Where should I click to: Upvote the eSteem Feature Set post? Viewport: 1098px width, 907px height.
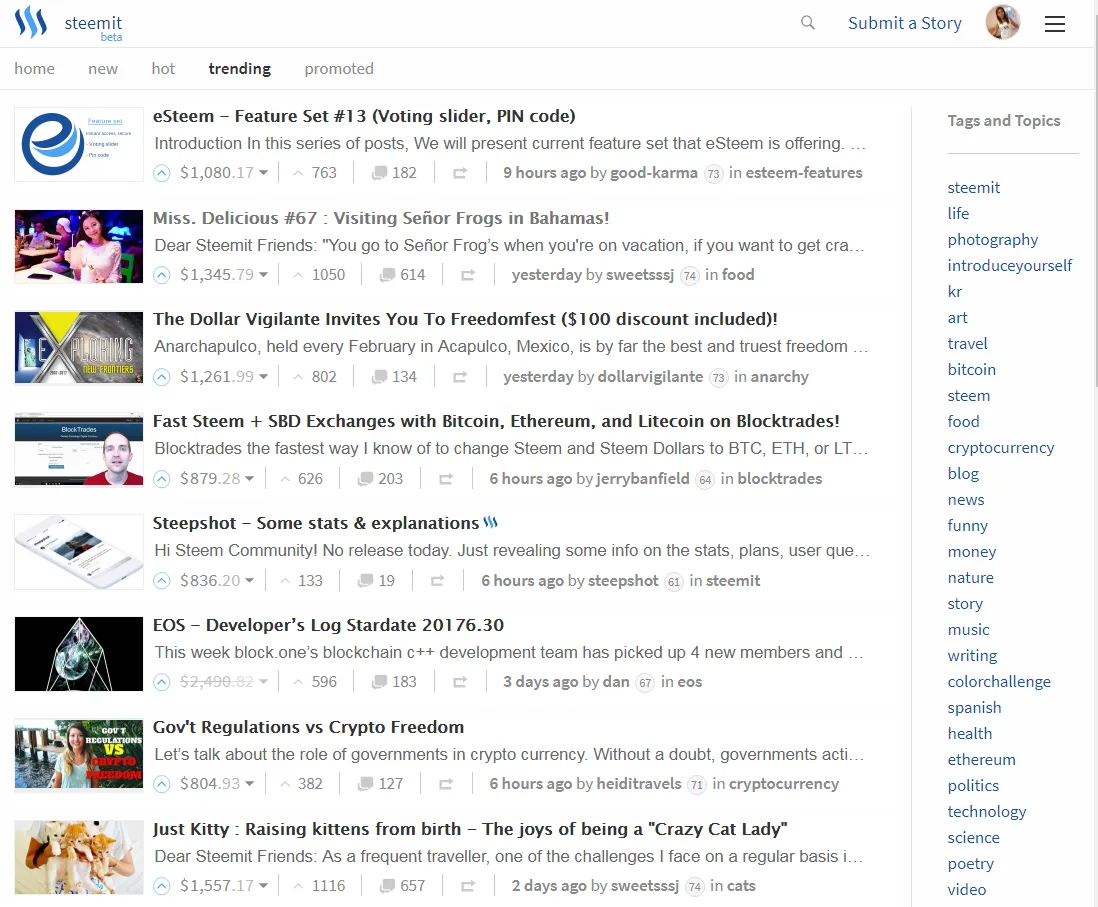tap(162, 173)
